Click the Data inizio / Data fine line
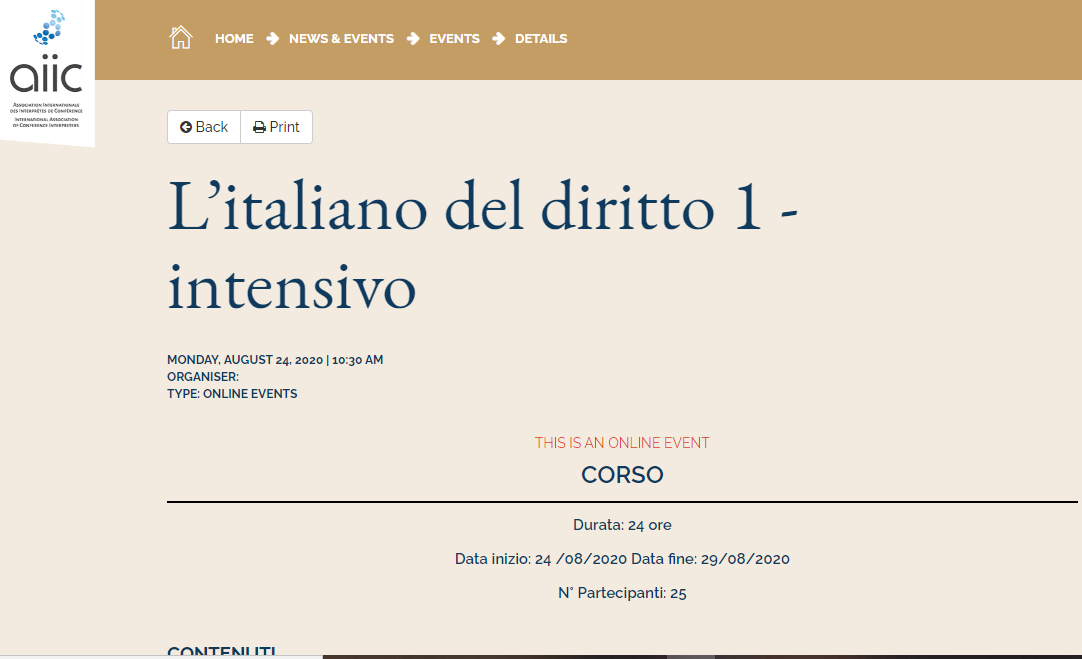Viewport: 1082px width, 659px height. click(622, 559)
